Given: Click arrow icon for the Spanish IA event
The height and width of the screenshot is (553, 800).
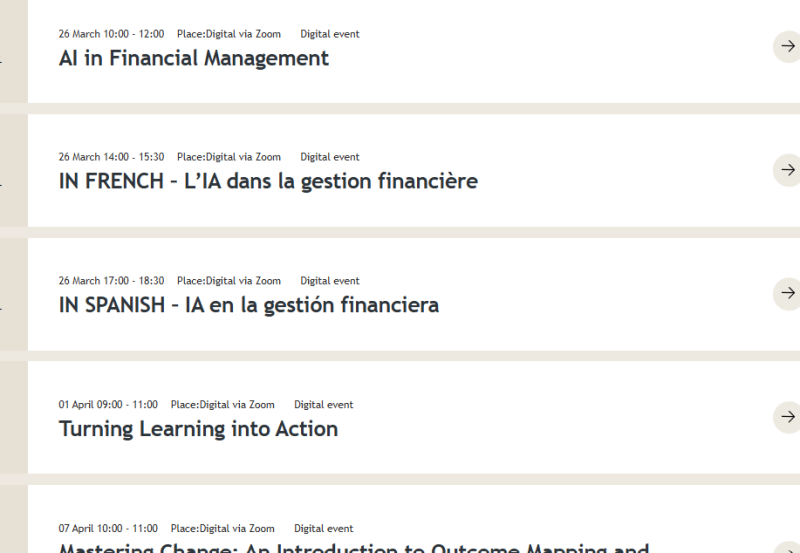Looking at the screenshot, I should tap(788, 293).
